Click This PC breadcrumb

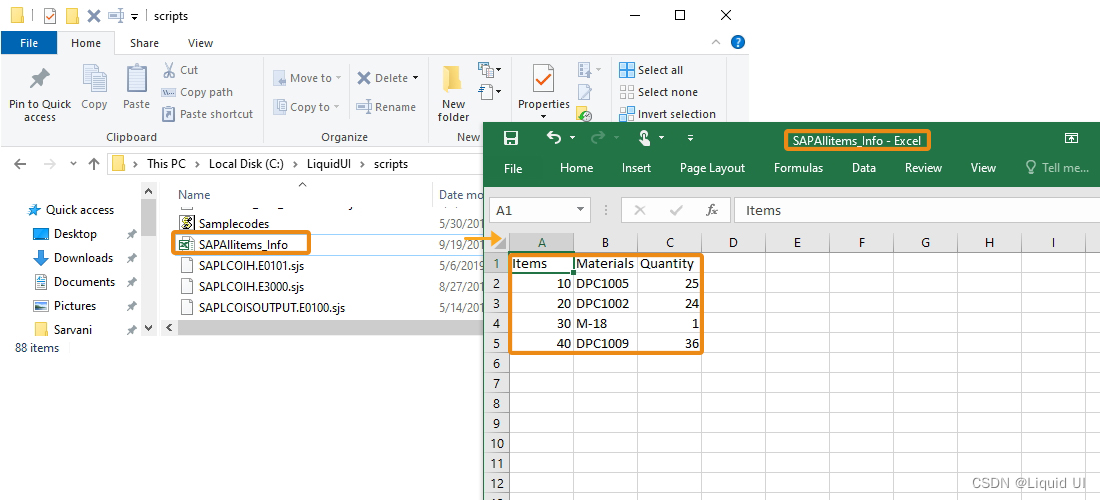167,164
